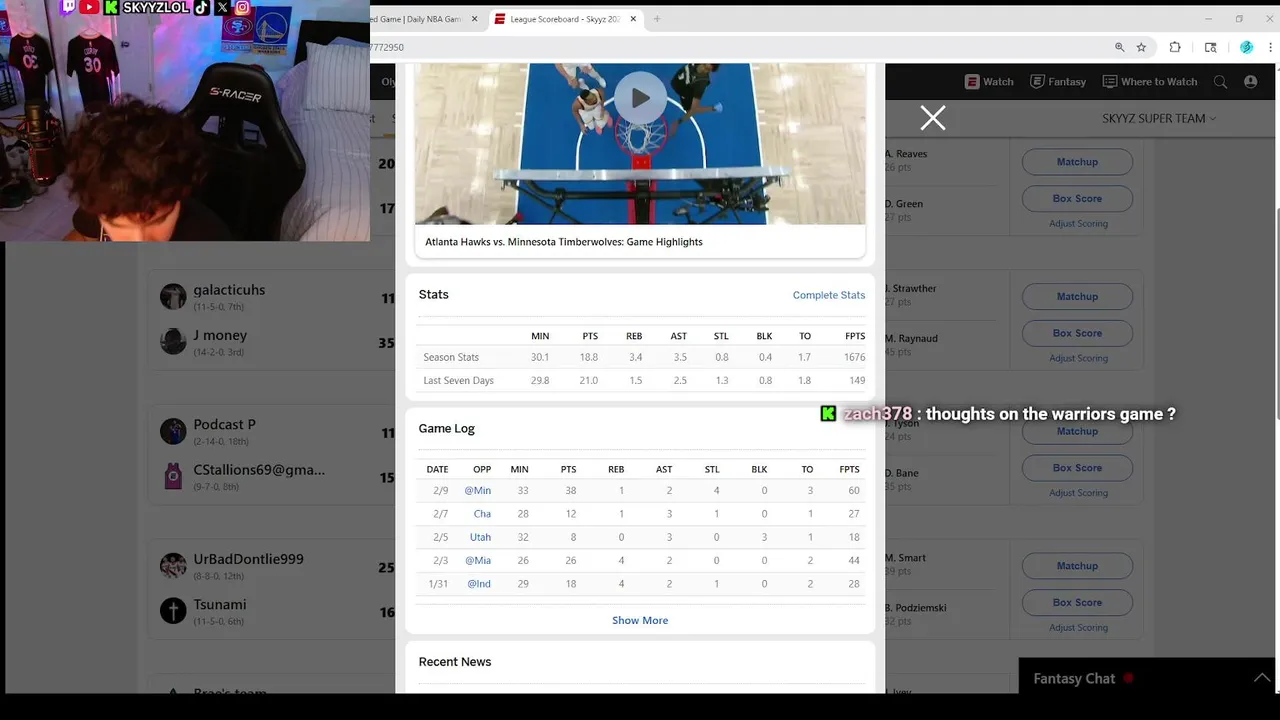Click Adjust Scoring under D. Green row

pos(1078,224)
